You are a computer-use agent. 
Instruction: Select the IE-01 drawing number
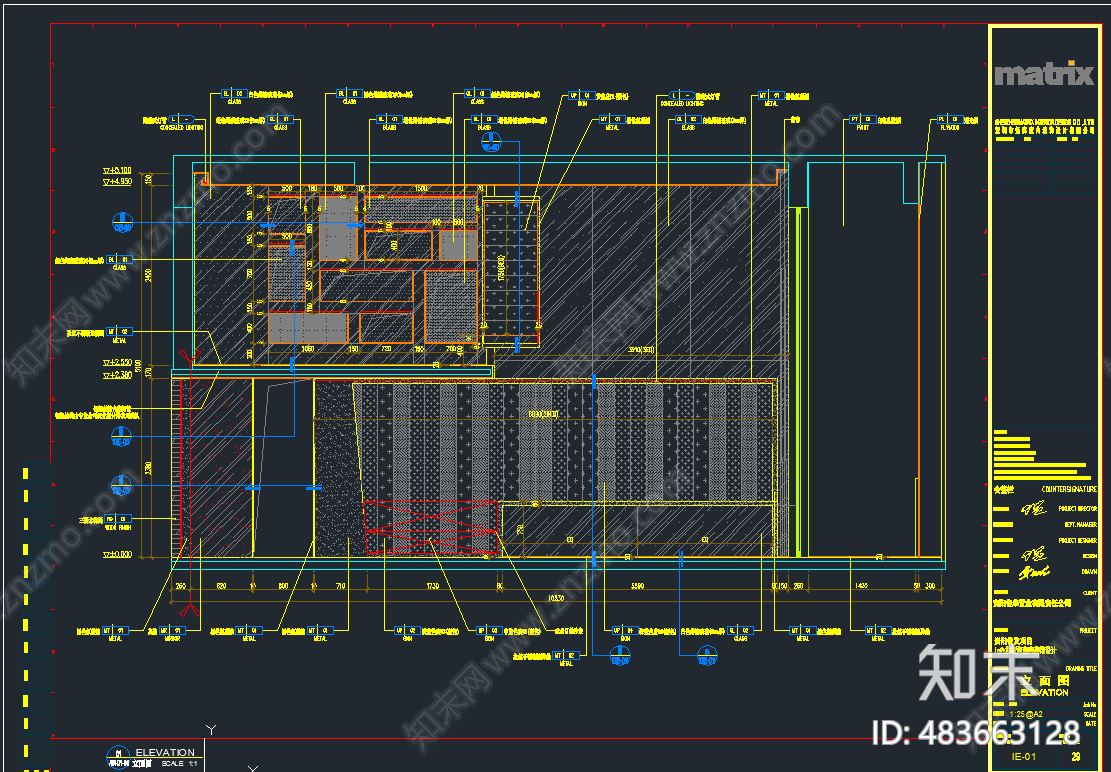point(1025,756)
